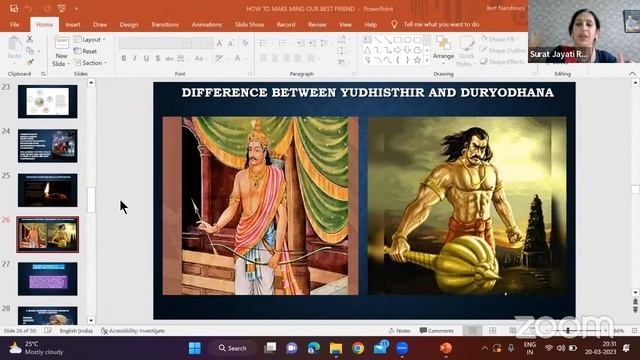Click the New Slide icon
640x360 pixels.
point(62,43)
